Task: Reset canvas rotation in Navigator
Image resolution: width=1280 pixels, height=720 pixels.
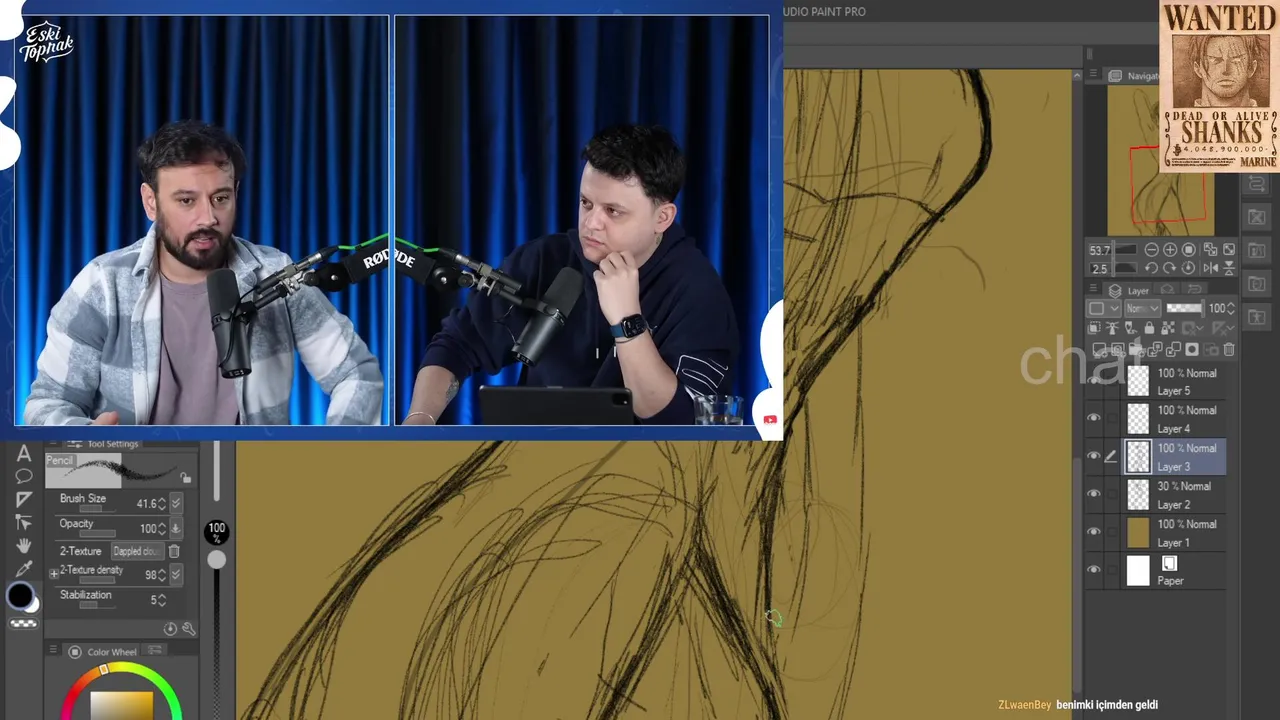Action: pyautogui.click(x=1189, y=268)
